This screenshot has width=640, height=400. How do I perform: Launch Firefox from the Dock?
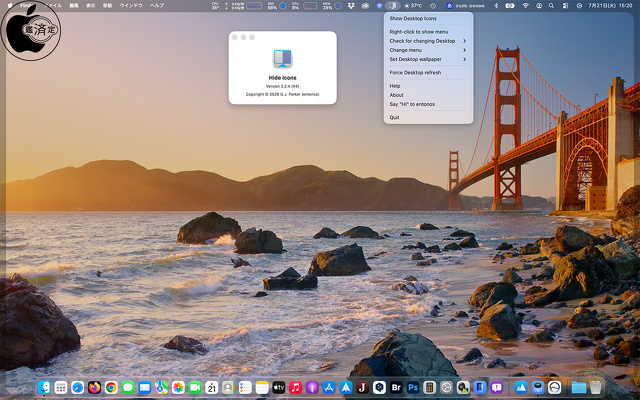click(x=94, y=387)
